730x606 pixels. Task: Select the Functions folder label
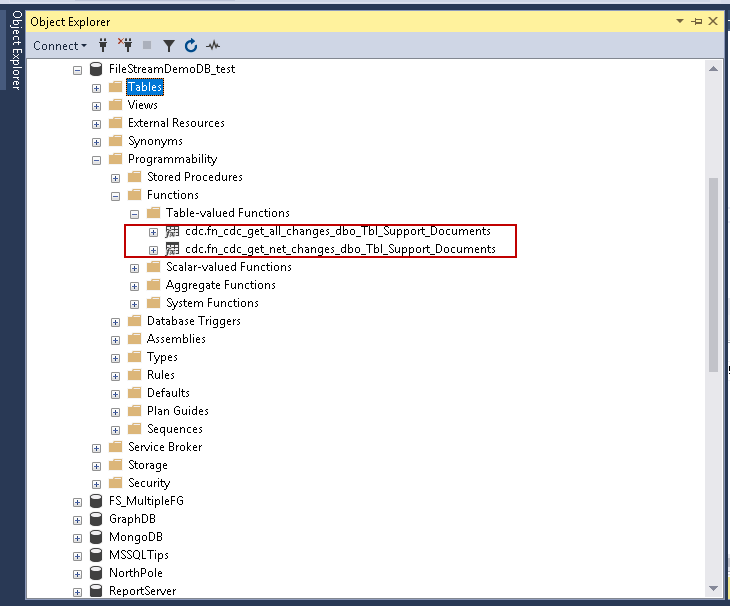click(173, 195)
